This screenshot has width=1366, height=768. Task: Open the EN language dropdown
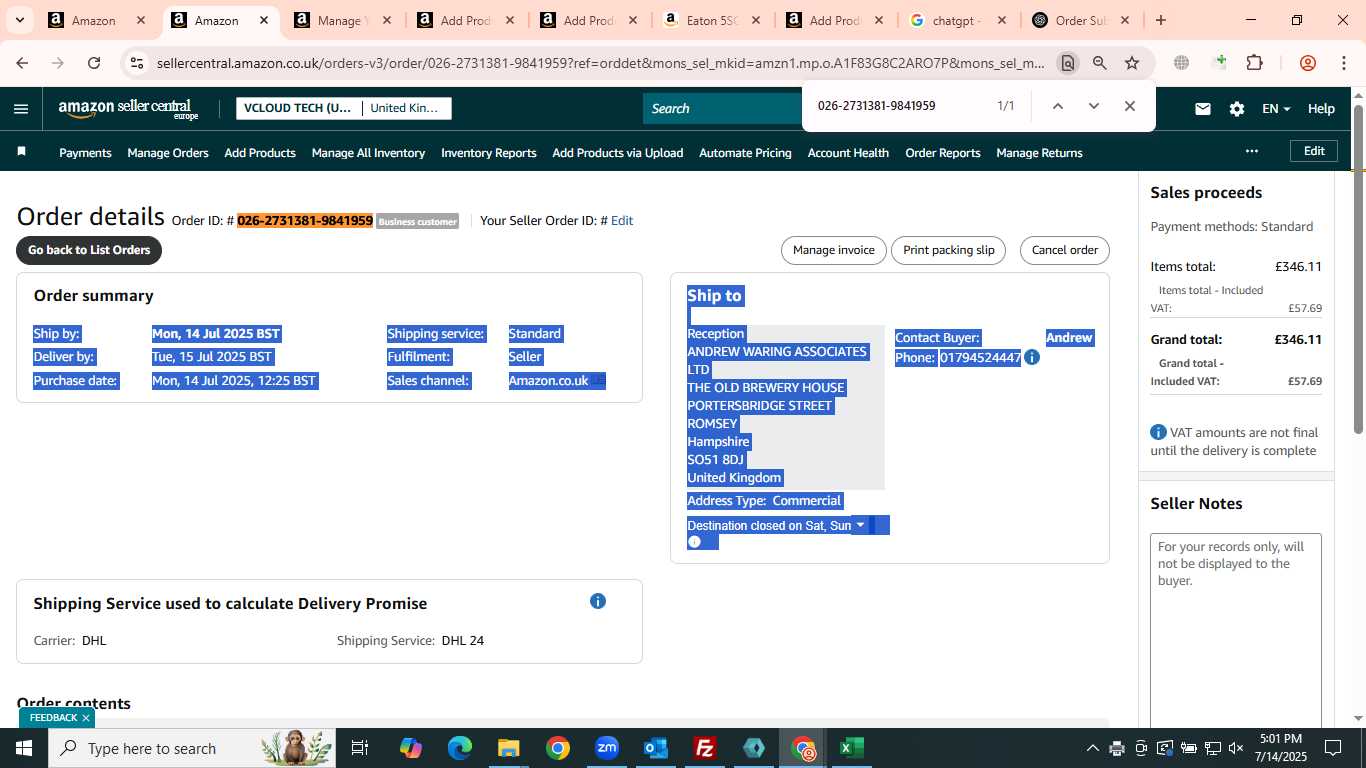(x=1276, y=109)
